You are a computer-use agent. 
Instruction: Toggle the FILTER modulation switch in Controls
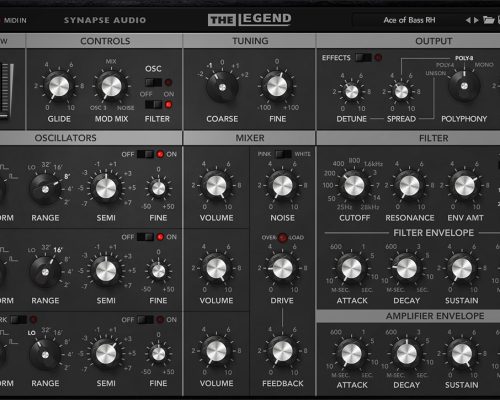[x=154, y=105]
